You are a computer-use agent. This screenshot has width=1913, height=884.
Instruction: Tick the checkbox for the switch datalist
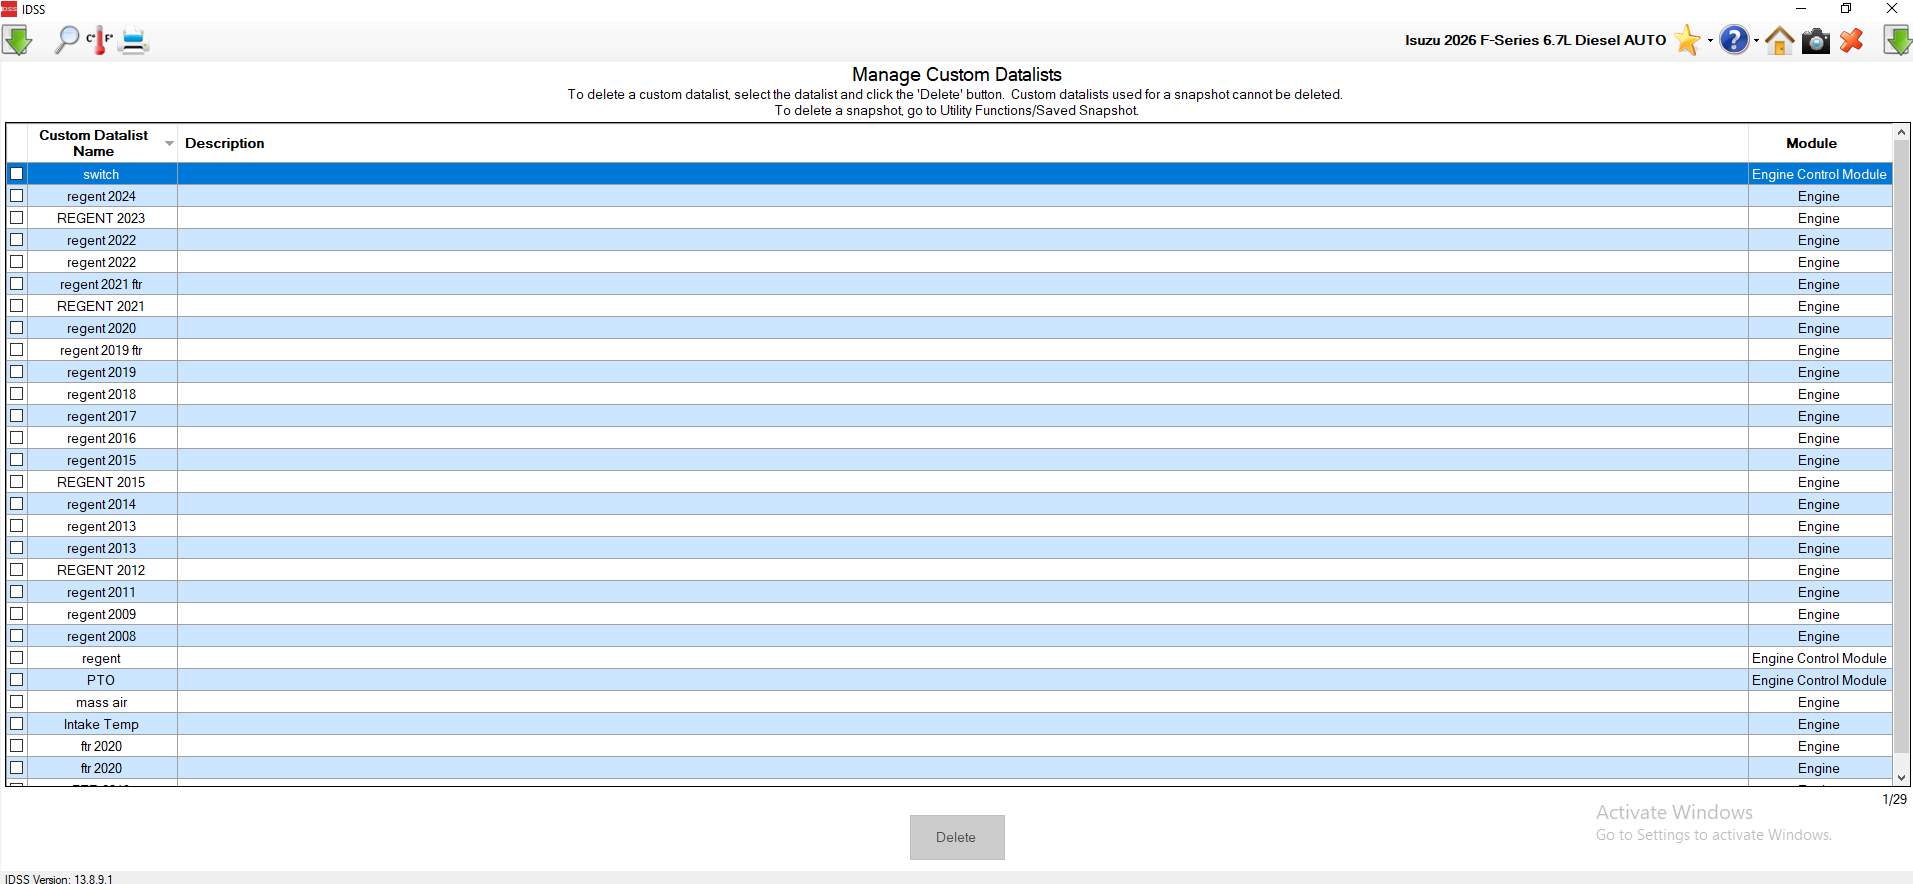(x=17, y=174)
